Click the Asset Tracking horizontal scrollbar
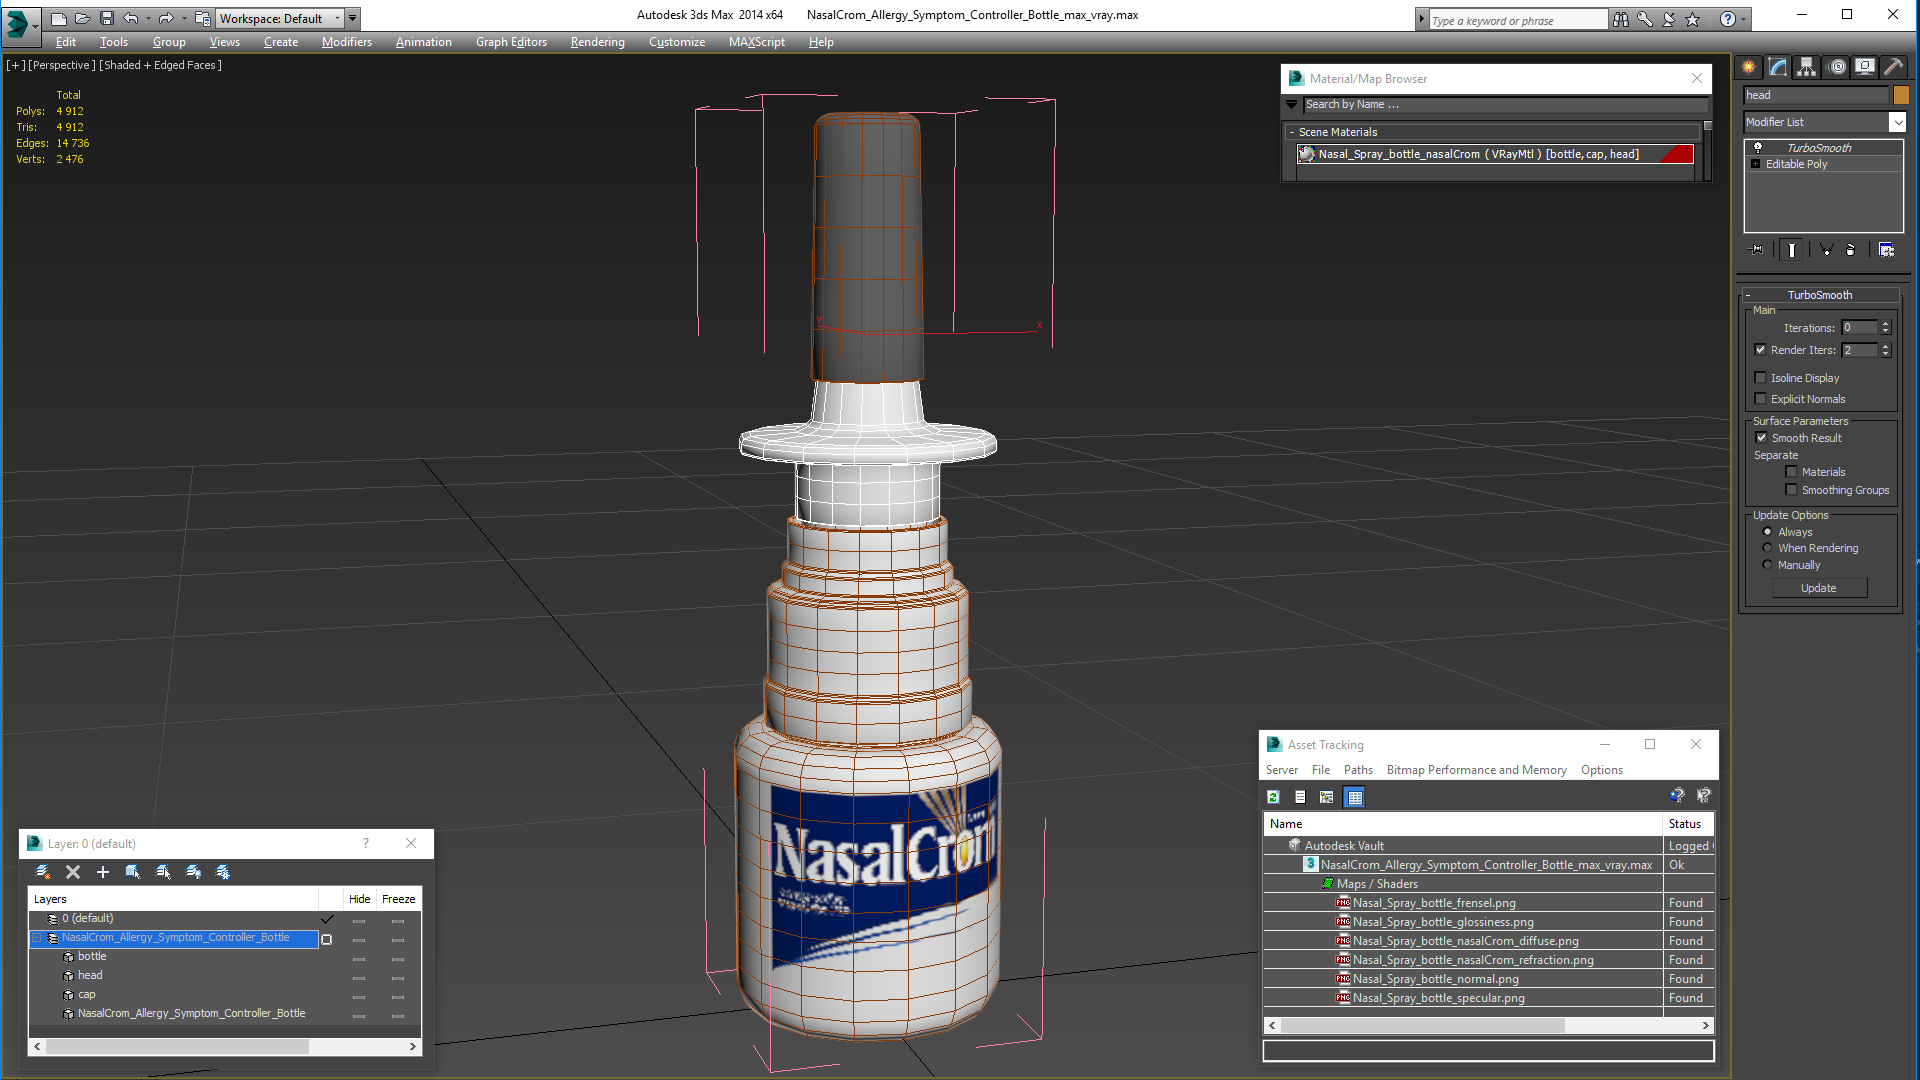 click(1489, 1026)
